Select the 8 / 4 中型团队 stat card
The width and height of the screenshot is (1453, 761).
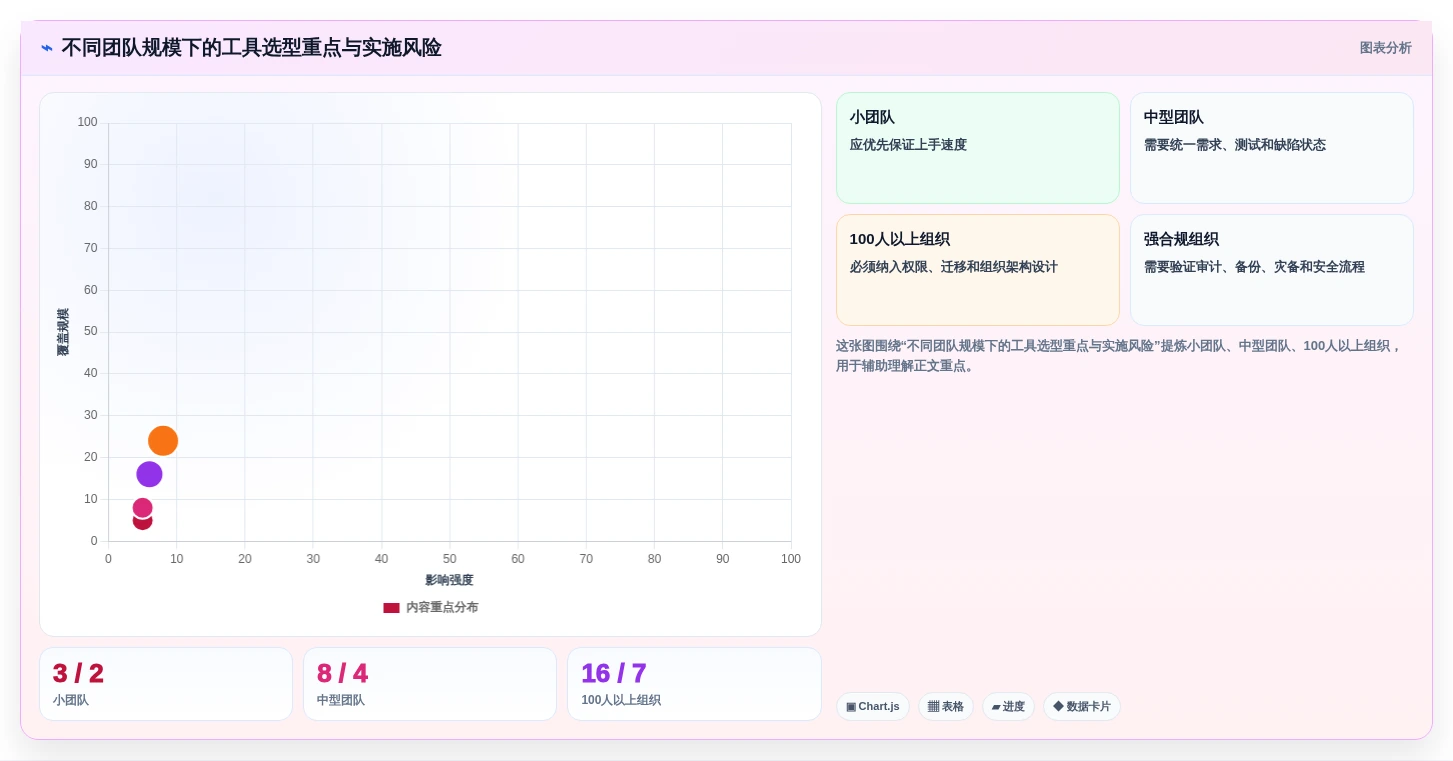pyautogui.click(x=430, y=684)
